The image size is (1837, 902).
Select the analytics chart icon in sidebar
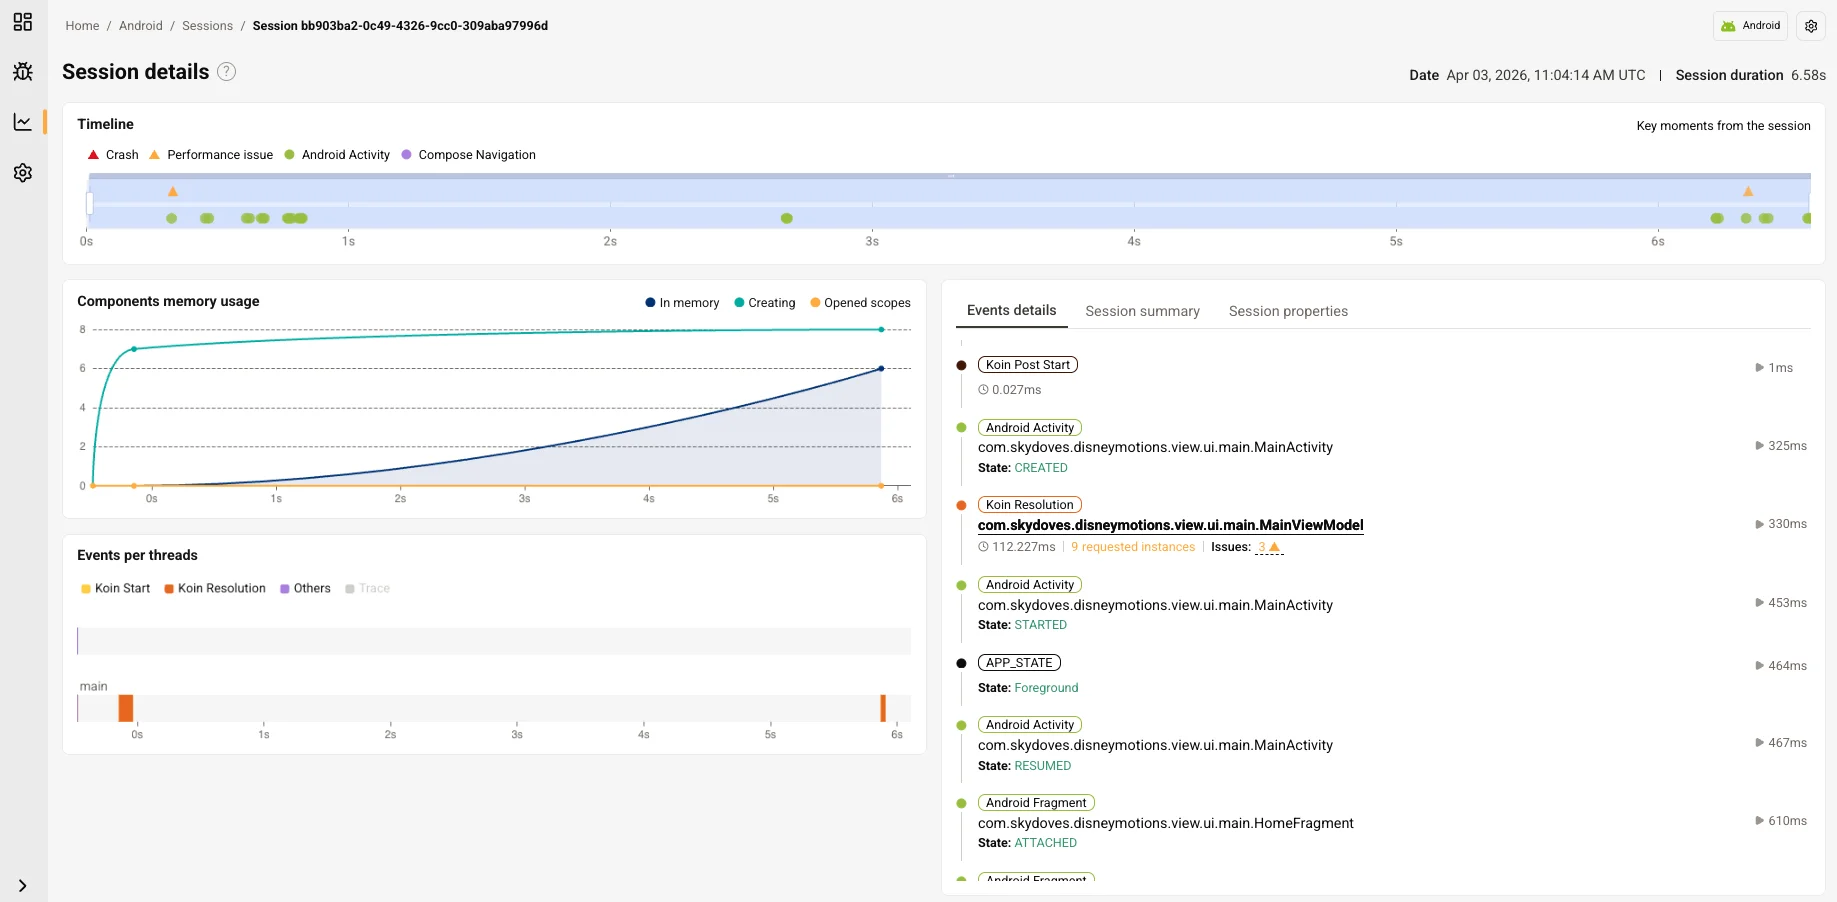tap(23, 122)
